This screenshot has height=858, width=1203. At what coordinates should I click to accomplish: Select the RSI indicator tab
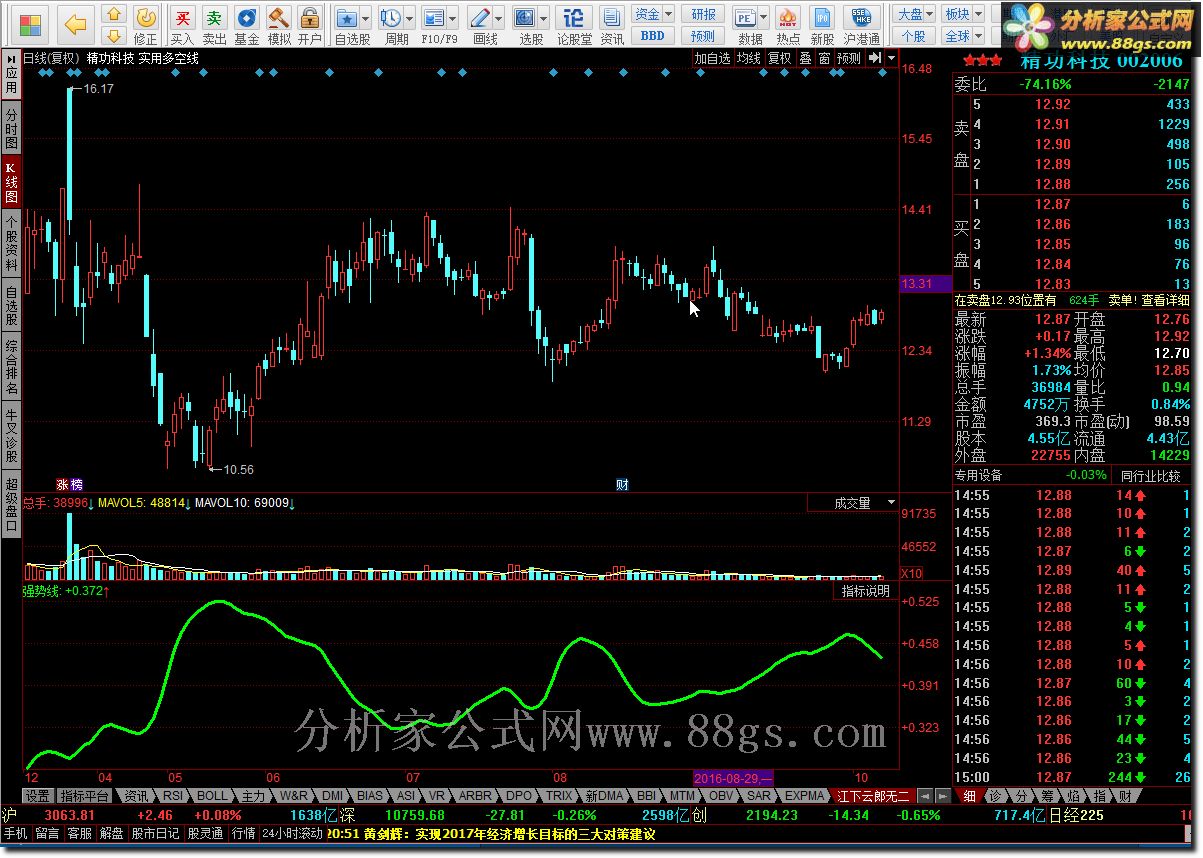pyautogui.click(x=172, y=796)
